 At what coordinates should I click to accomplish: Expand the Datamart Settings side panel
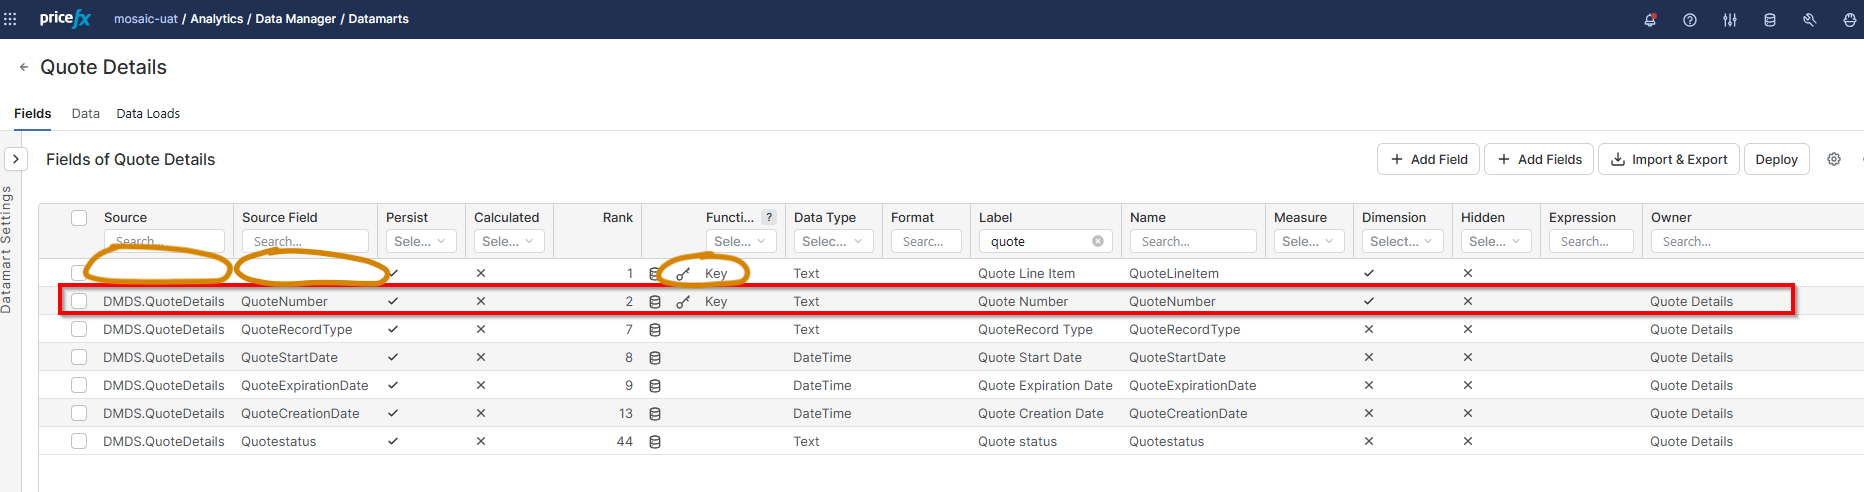[x=16, y=159]
